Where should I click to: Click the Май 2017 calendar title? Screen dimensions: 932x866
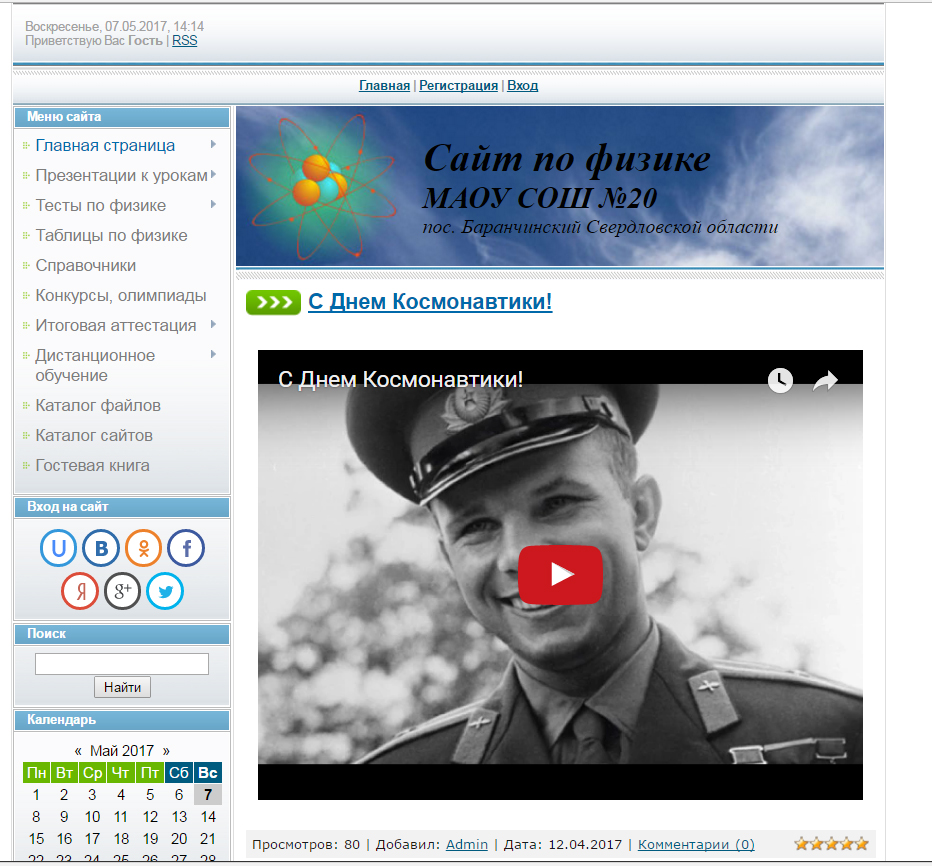[x=122, y=751]
